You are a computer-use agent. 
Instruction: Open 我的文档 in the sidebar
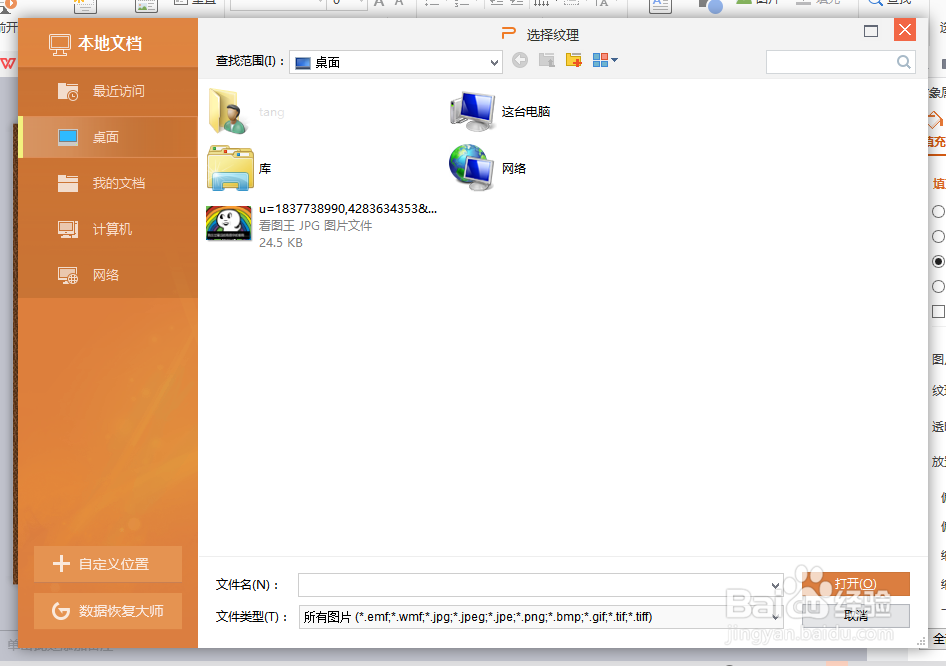(x=108, y=183)
